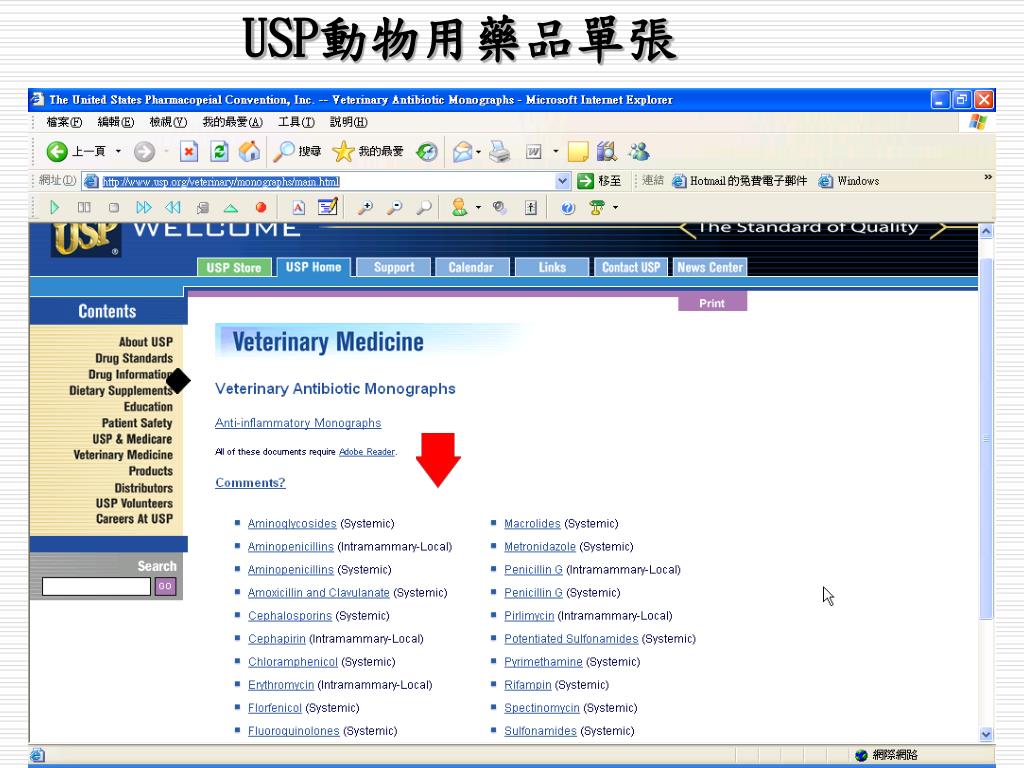Open the 工具(T) menu
Viewport: 1024px width, 768px height.
tap(296, 122)
